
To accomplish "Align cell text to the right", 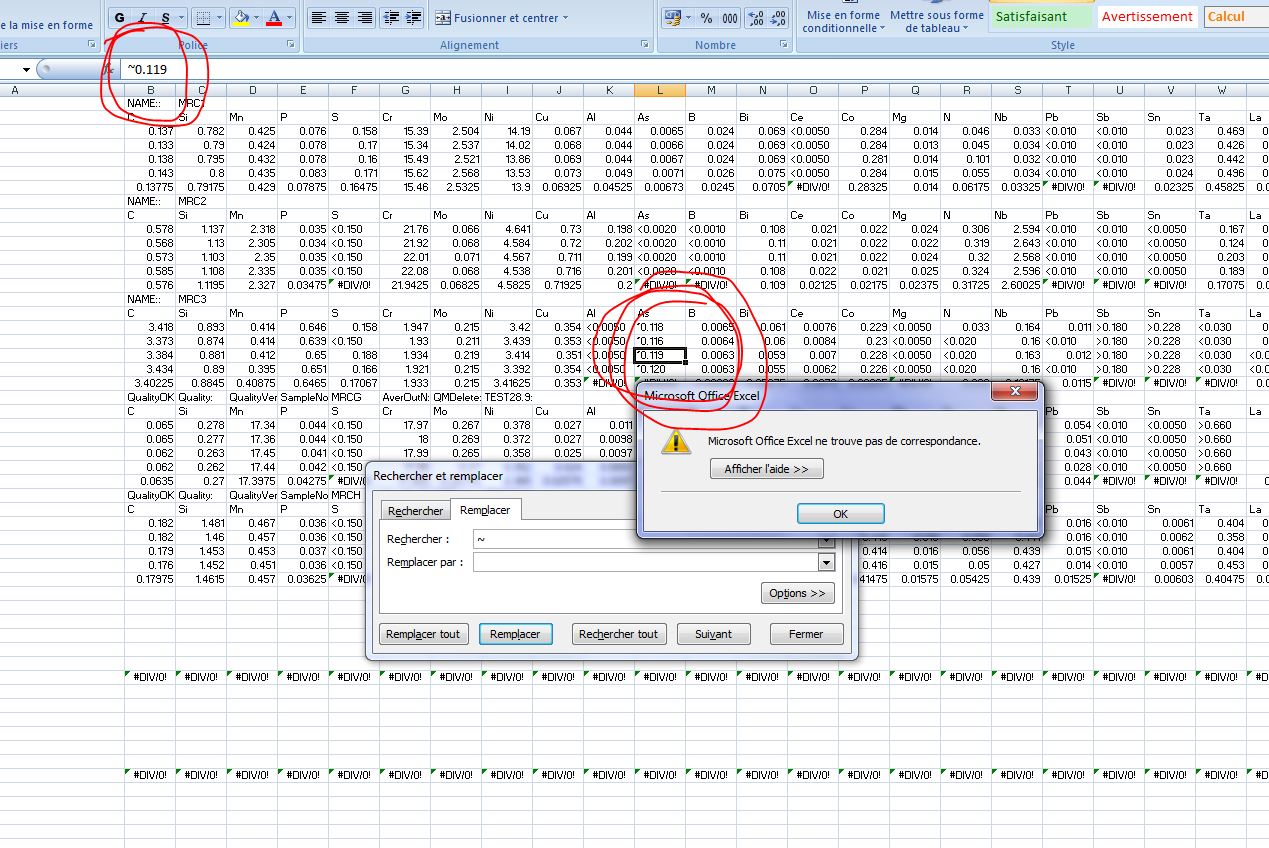I will [x=365, y=17].
